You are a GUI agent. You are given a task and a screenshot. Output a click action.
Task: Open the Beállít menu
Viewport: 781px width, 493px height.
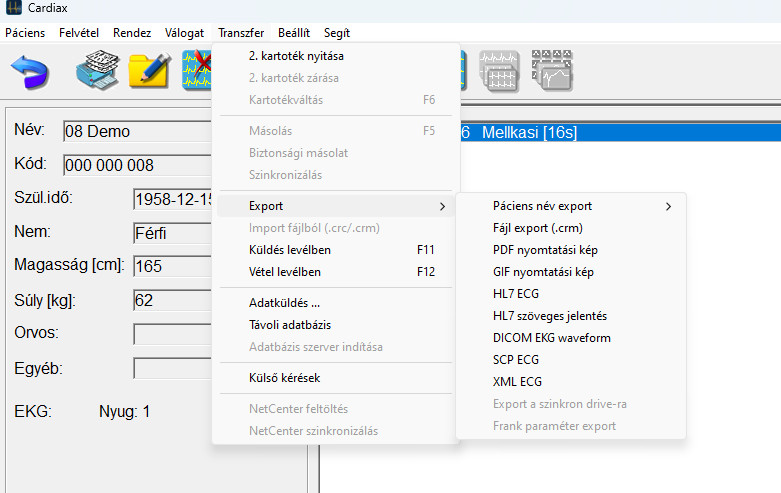294,33
